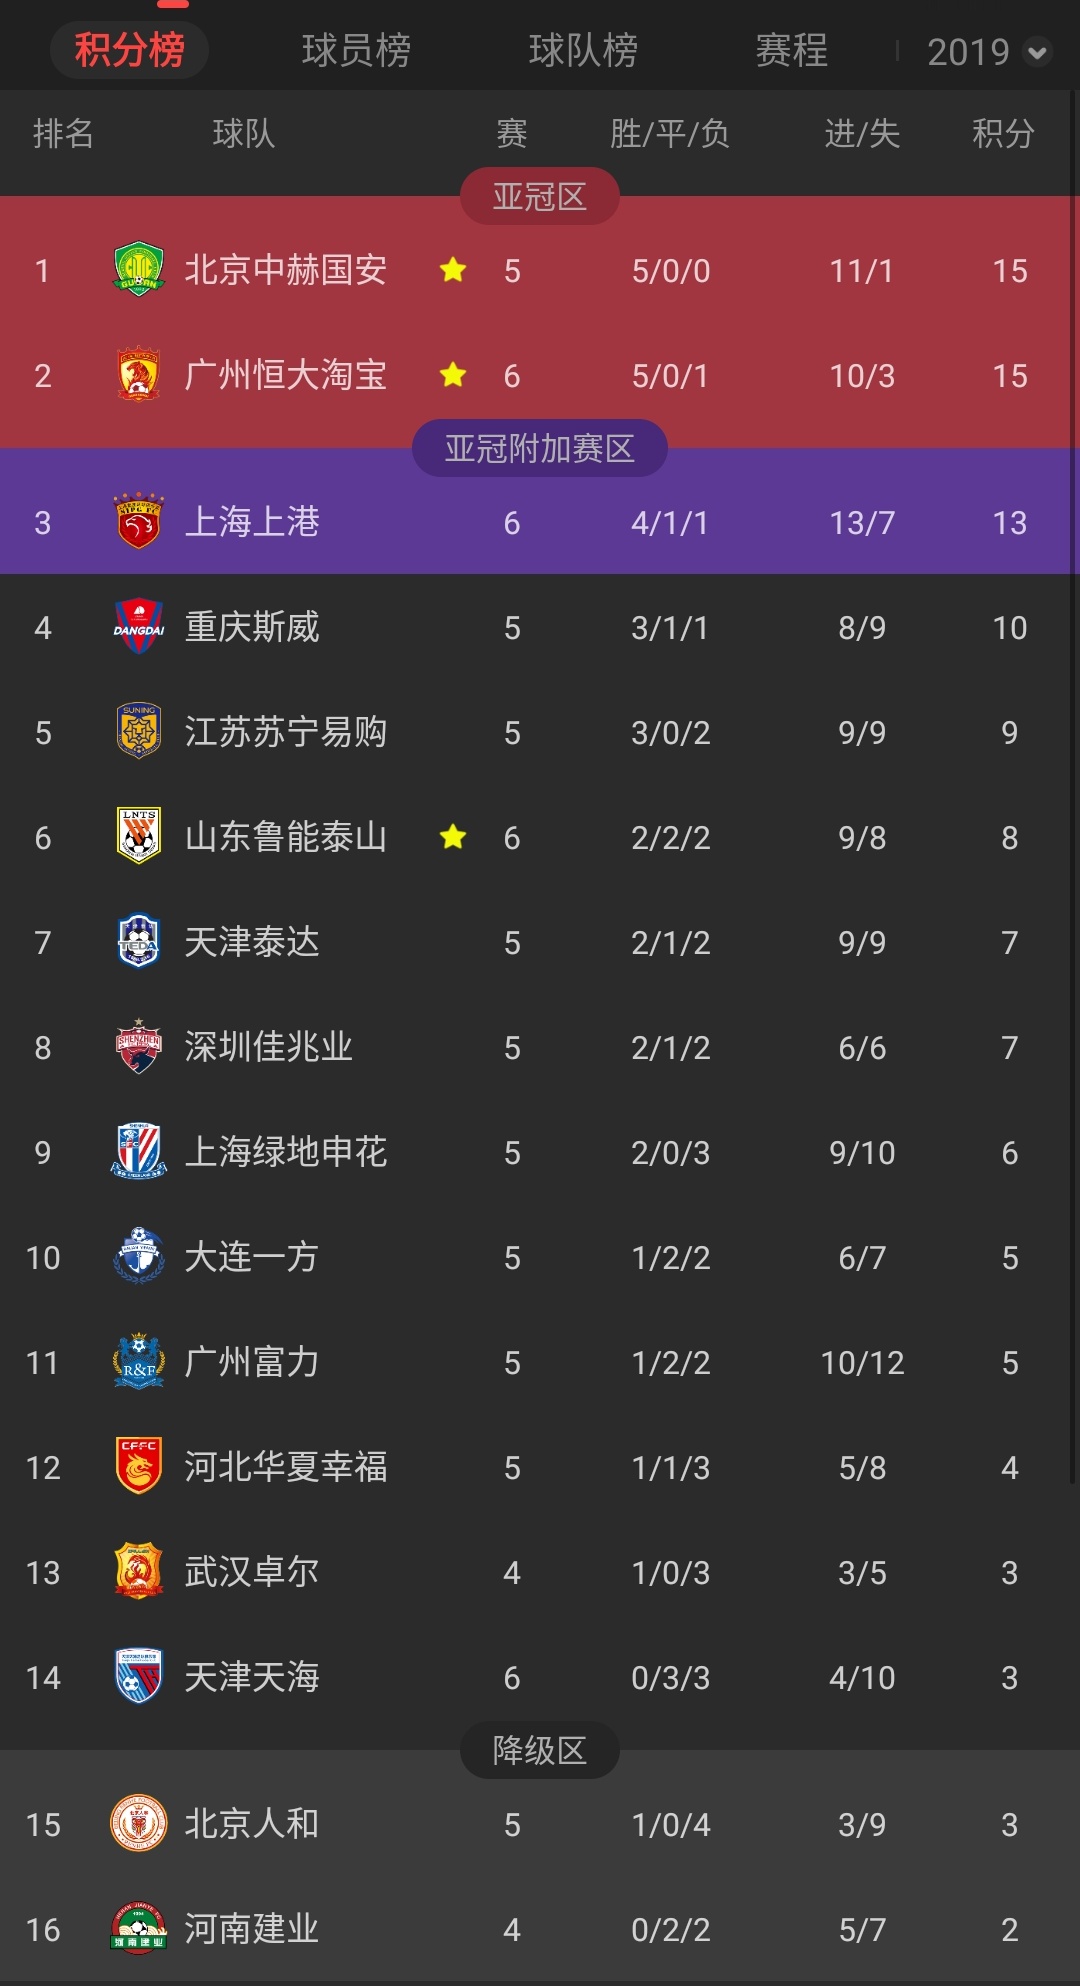Screen dimensions: 1080x1986
Task: Select the Jiangsu Suning club crest
Action: [x=138, y=732]
